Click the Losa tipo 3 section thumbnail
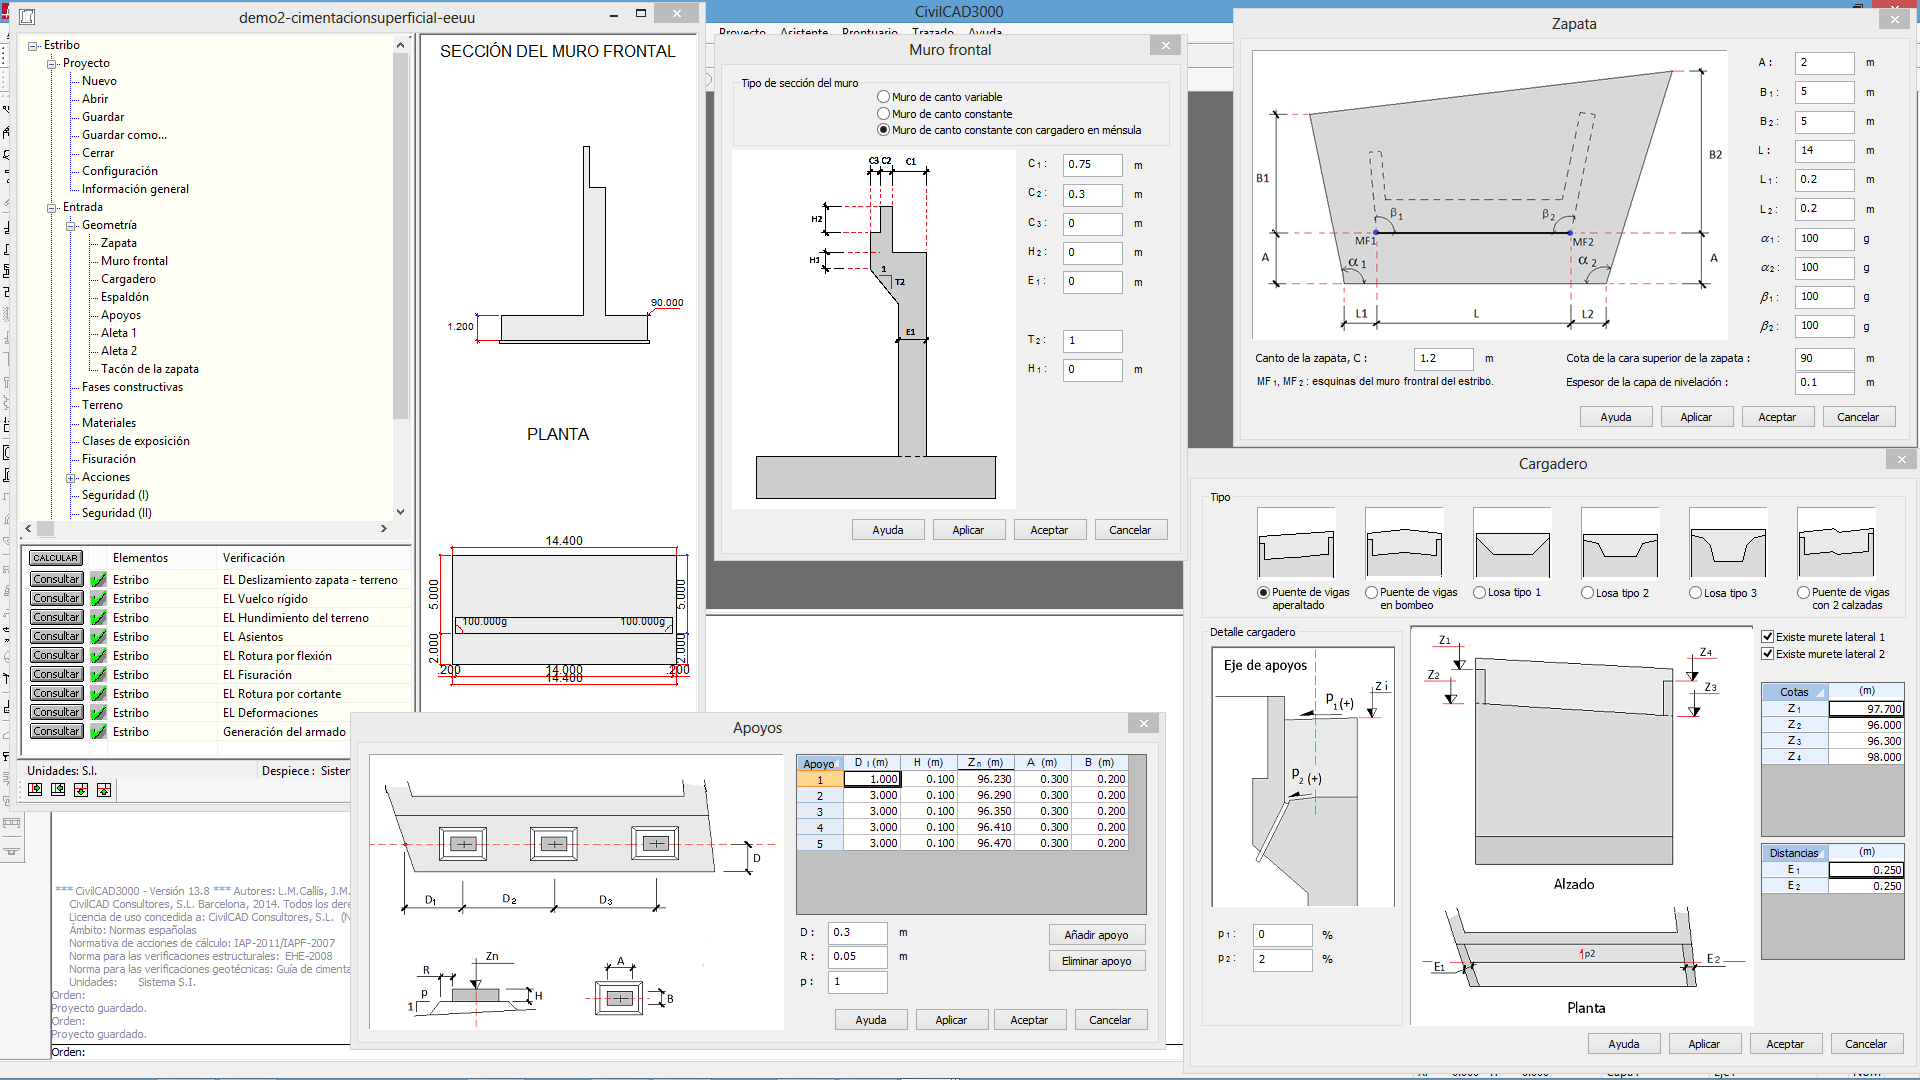 tap(1728, 545)
